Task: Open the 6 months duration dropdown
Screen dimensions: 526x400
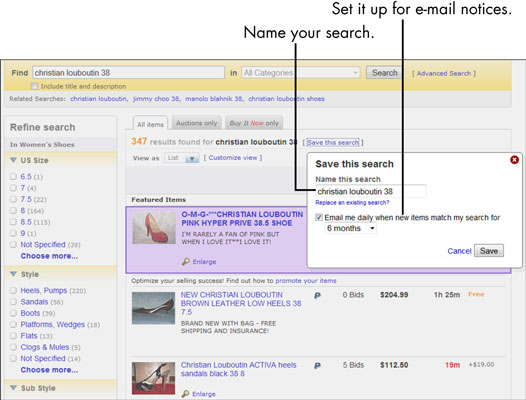Action: tap(350, 229)
